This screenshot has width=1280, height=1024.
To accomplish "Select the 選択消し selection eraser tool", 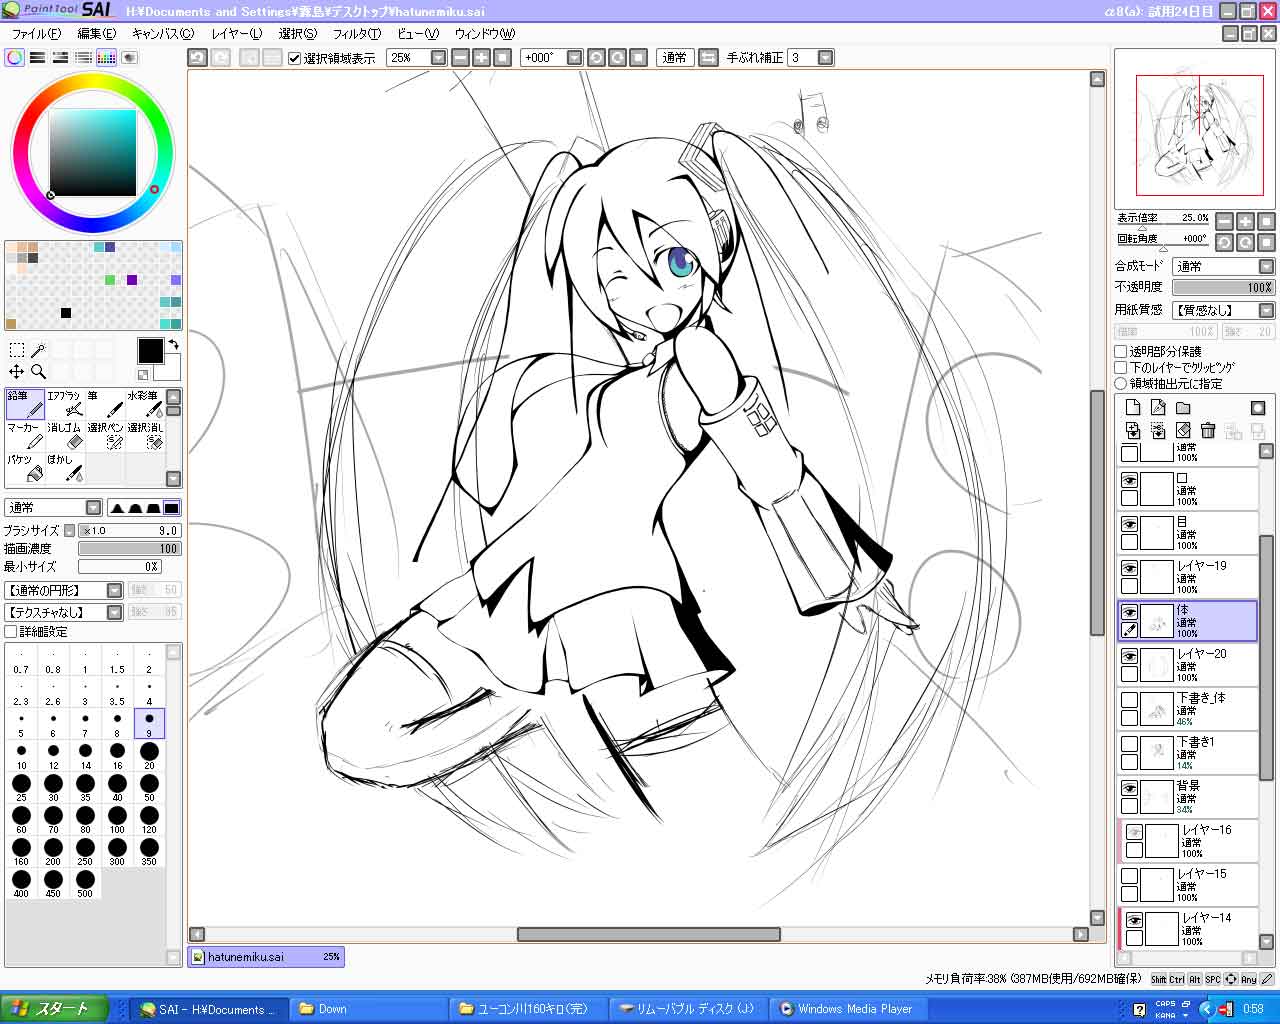I will [x=145, y=436].
